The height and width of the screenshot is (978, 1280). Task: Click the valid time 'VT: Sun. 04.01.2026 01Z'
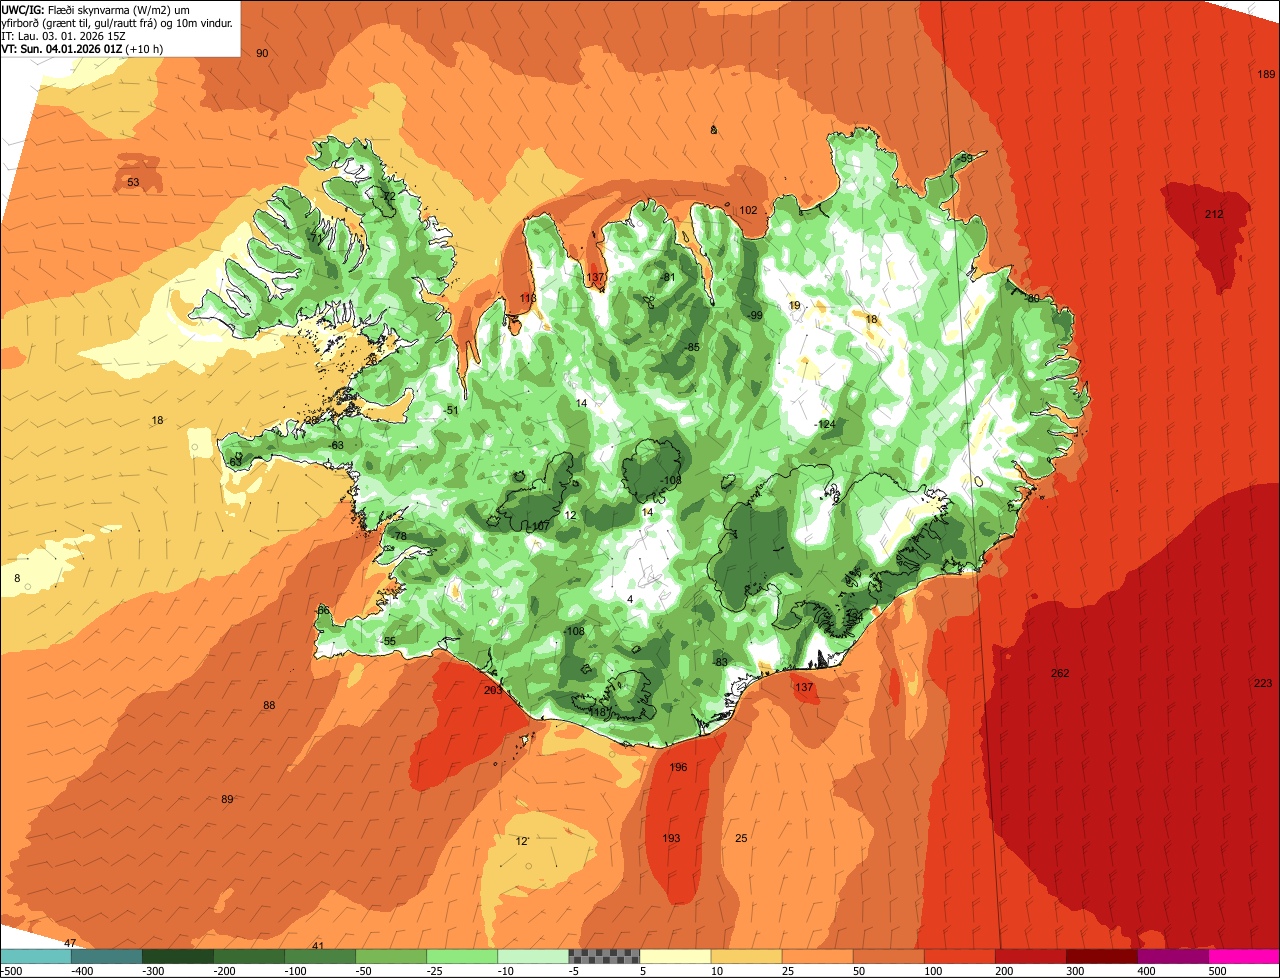[x=62, y=48]
